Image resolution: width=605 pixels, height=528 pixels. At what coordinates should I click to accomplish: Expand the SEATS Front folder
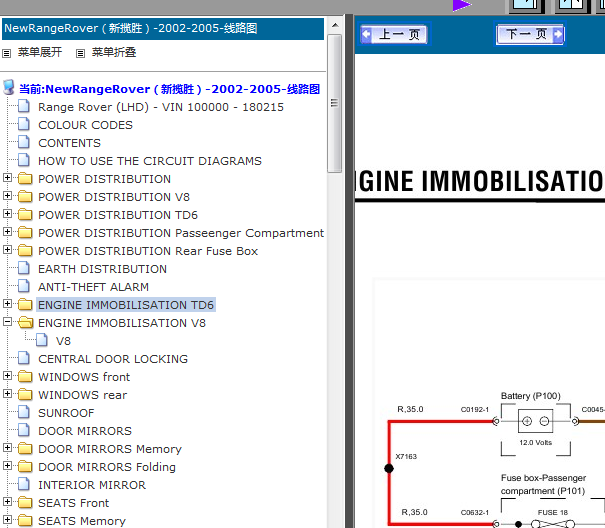(7, 502)
